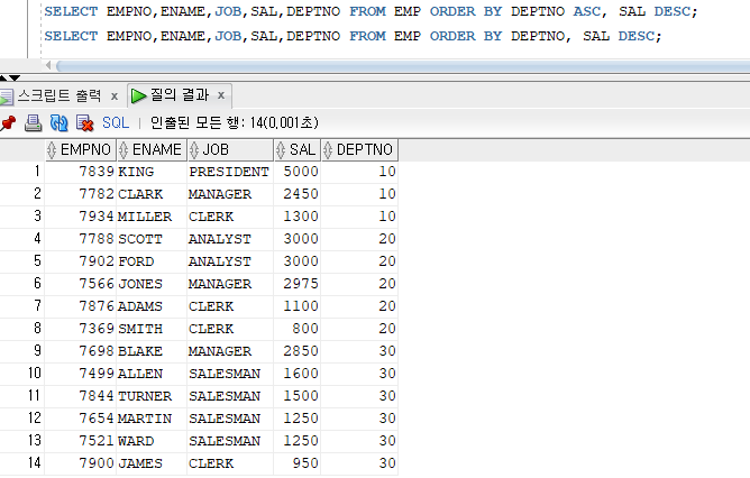Sort by the JOB column header
This screenshot has height=478, width=750.
click(x=230, y=150)
